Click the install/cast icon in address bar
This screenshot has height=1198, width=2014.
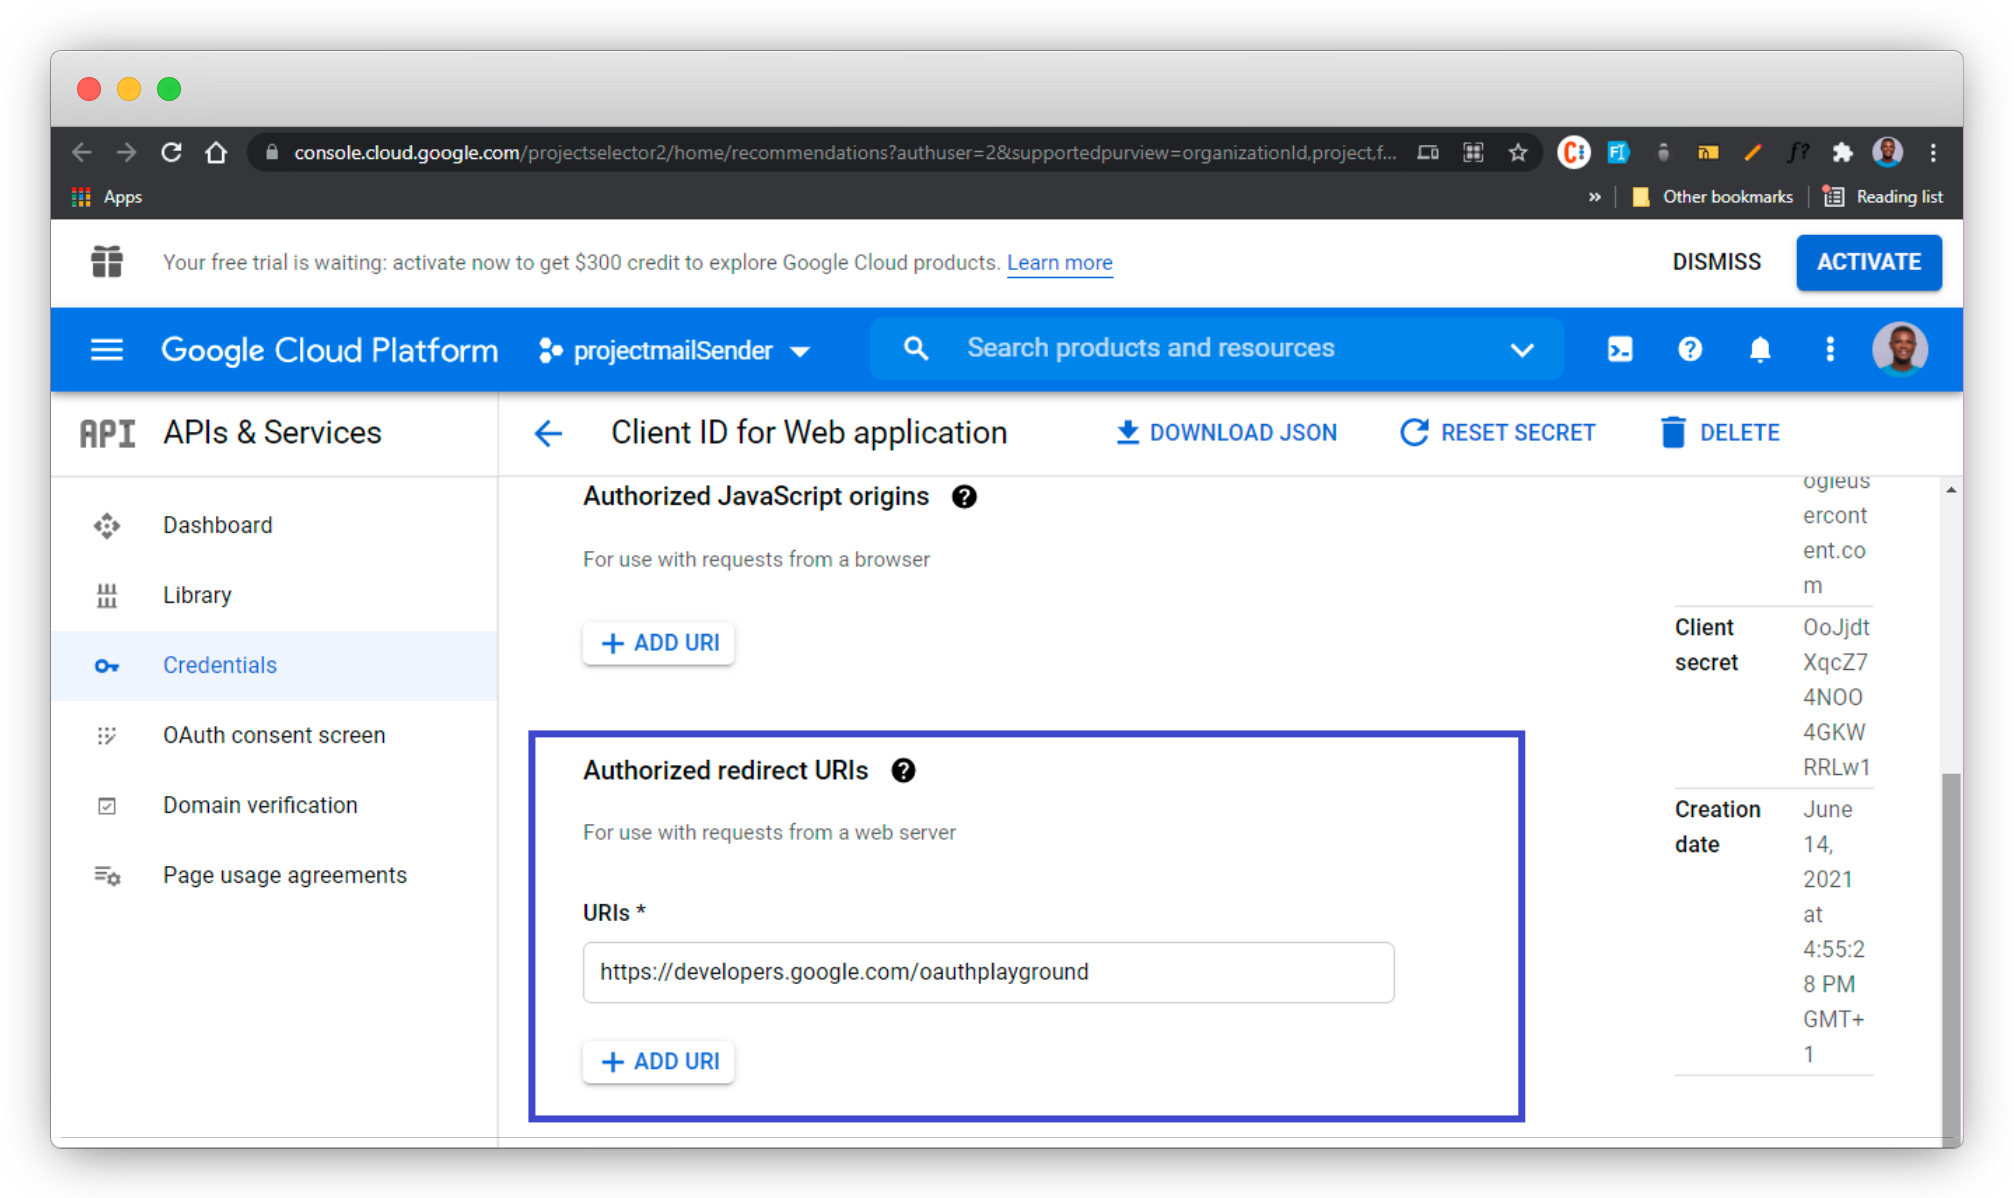1428,152
